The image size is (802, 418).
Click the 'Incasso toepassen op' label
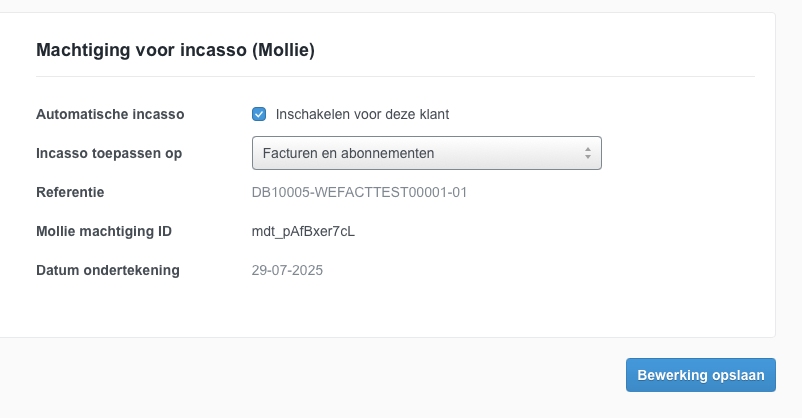[x=109, y=153]
